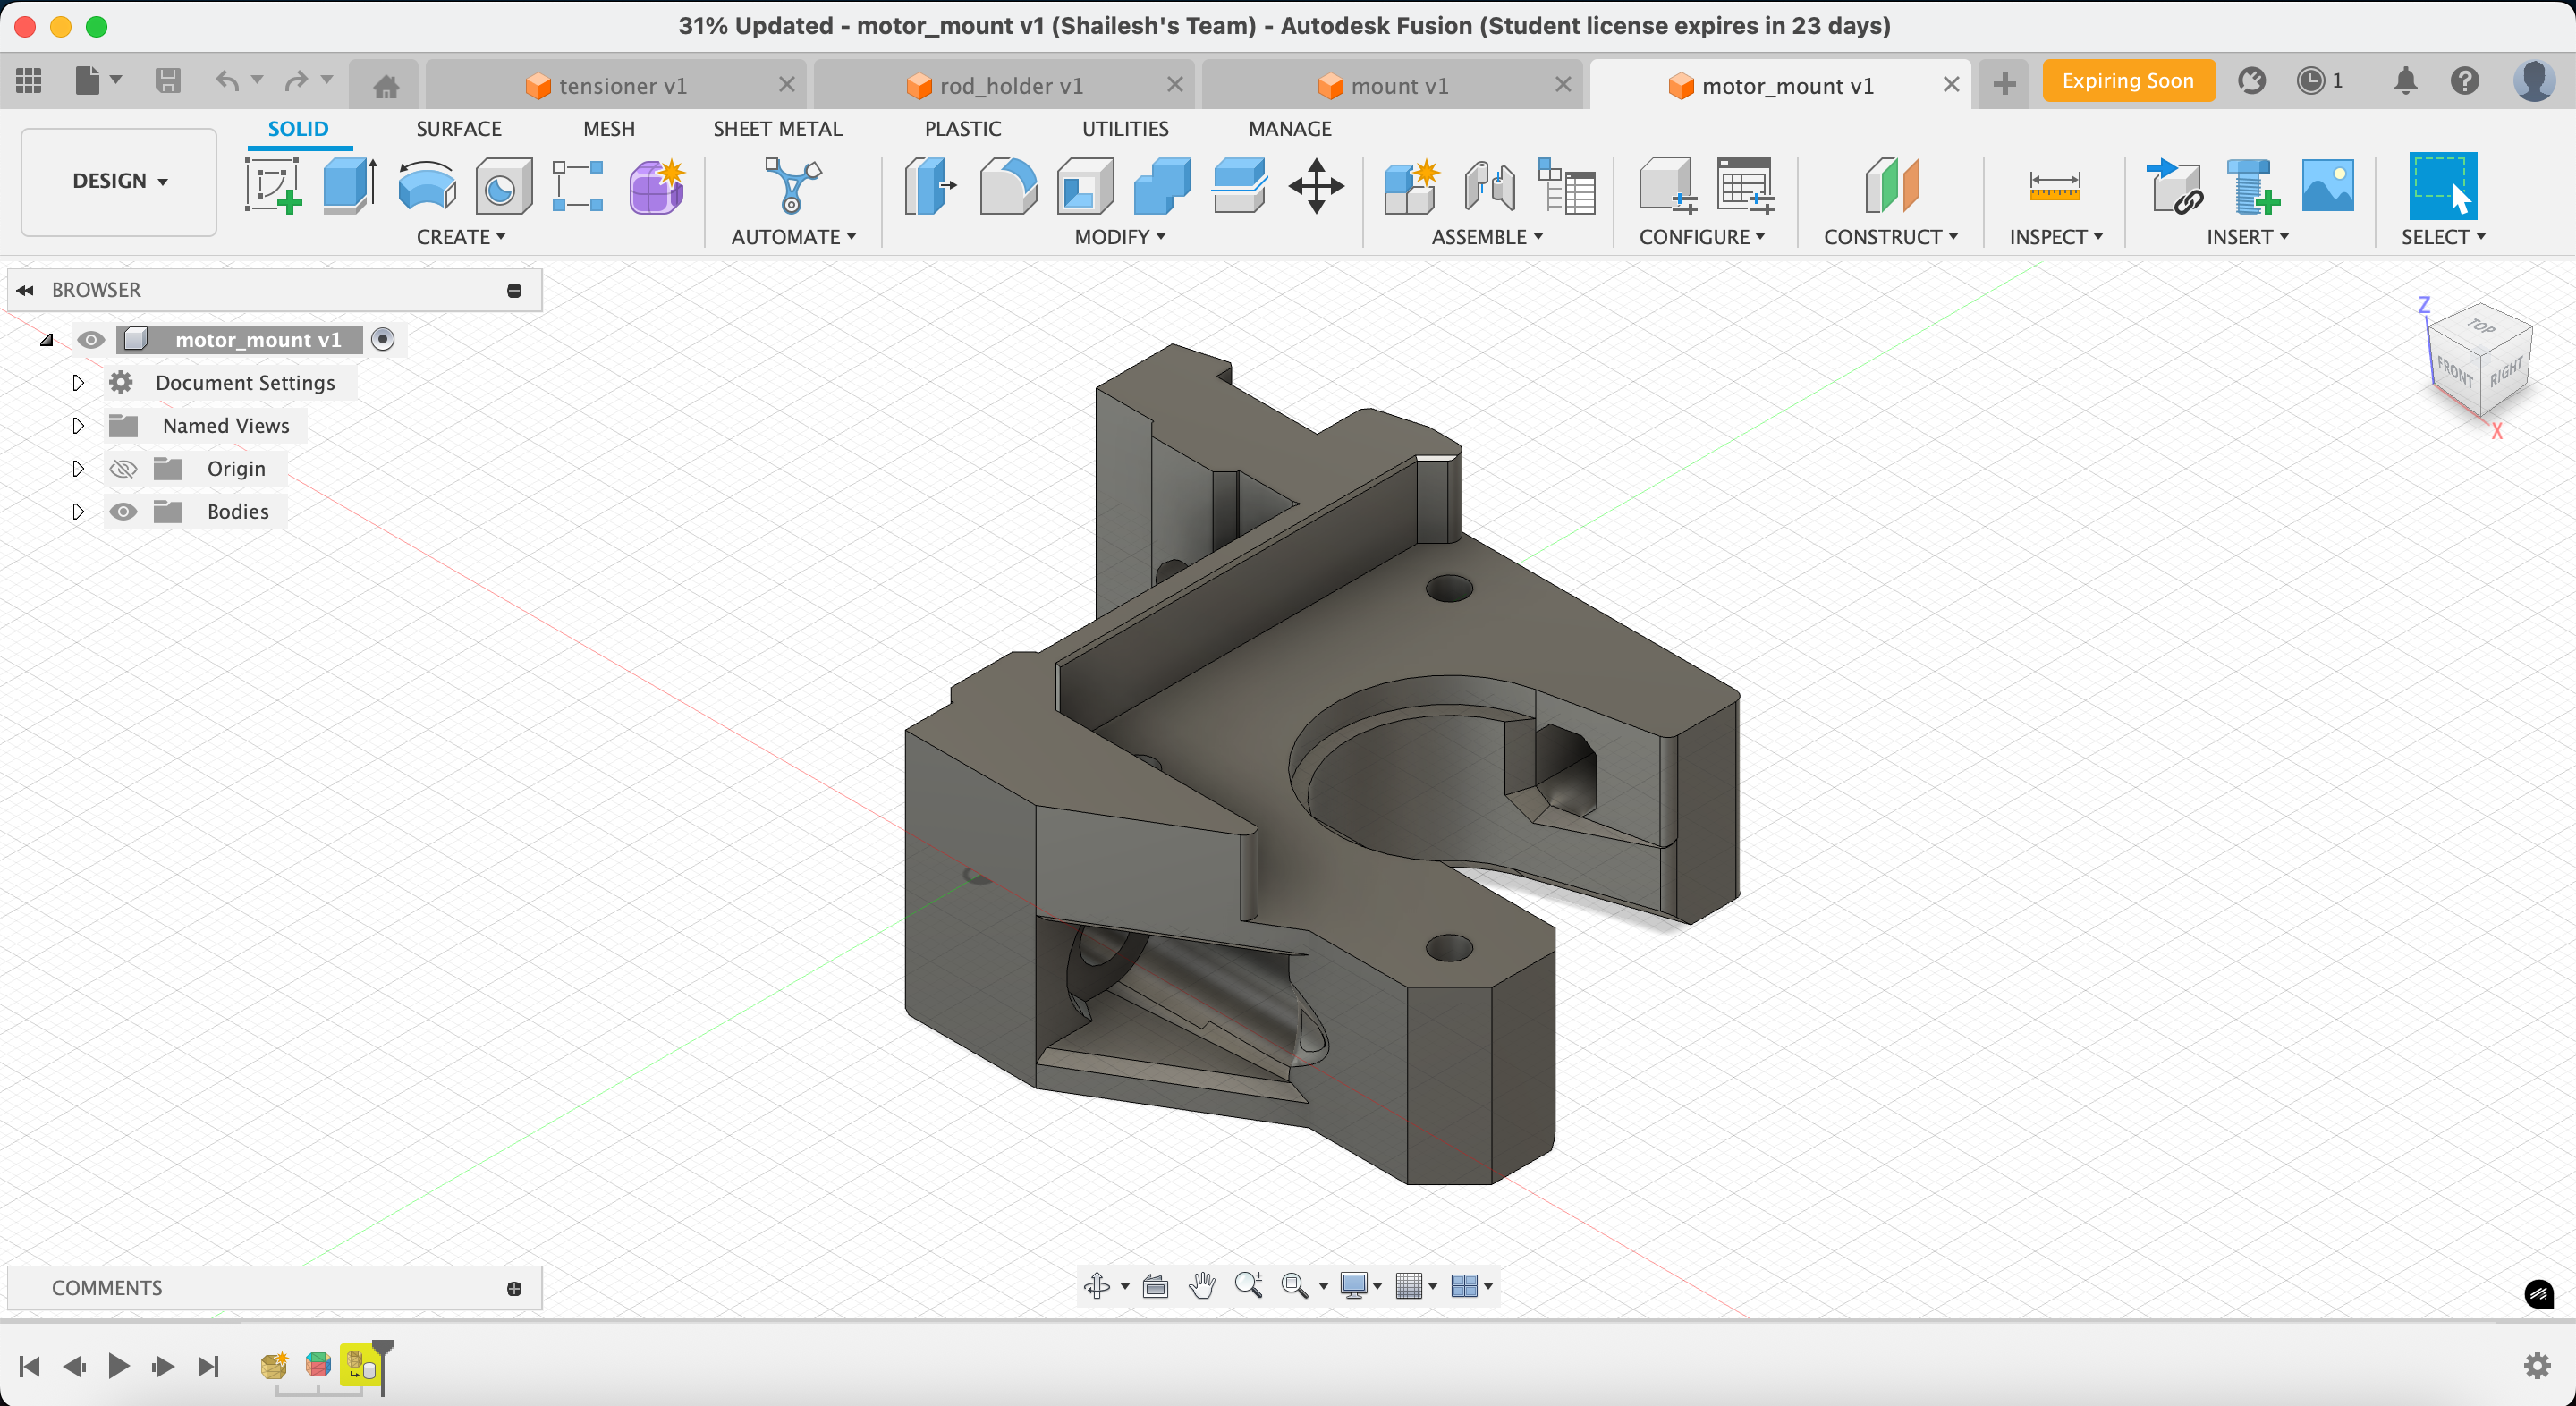Screen dimensions: 2576x1406
Task: Select the Hole tool
Action: click(x=503, y=185)
